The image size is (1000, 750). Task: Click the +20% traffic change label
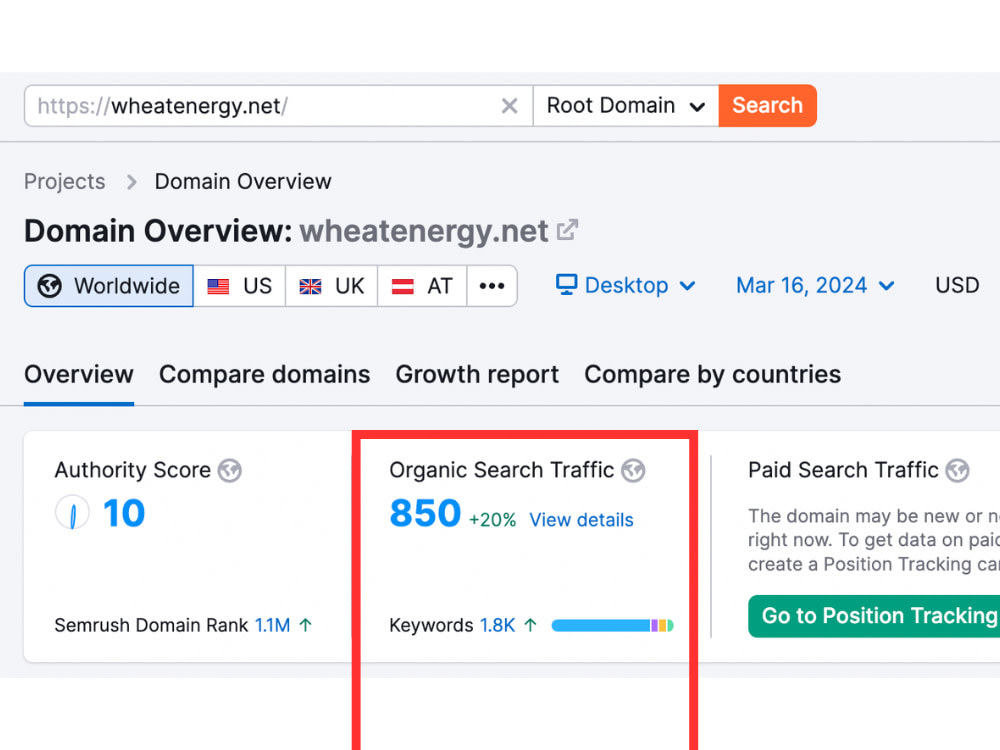[492, 520]
